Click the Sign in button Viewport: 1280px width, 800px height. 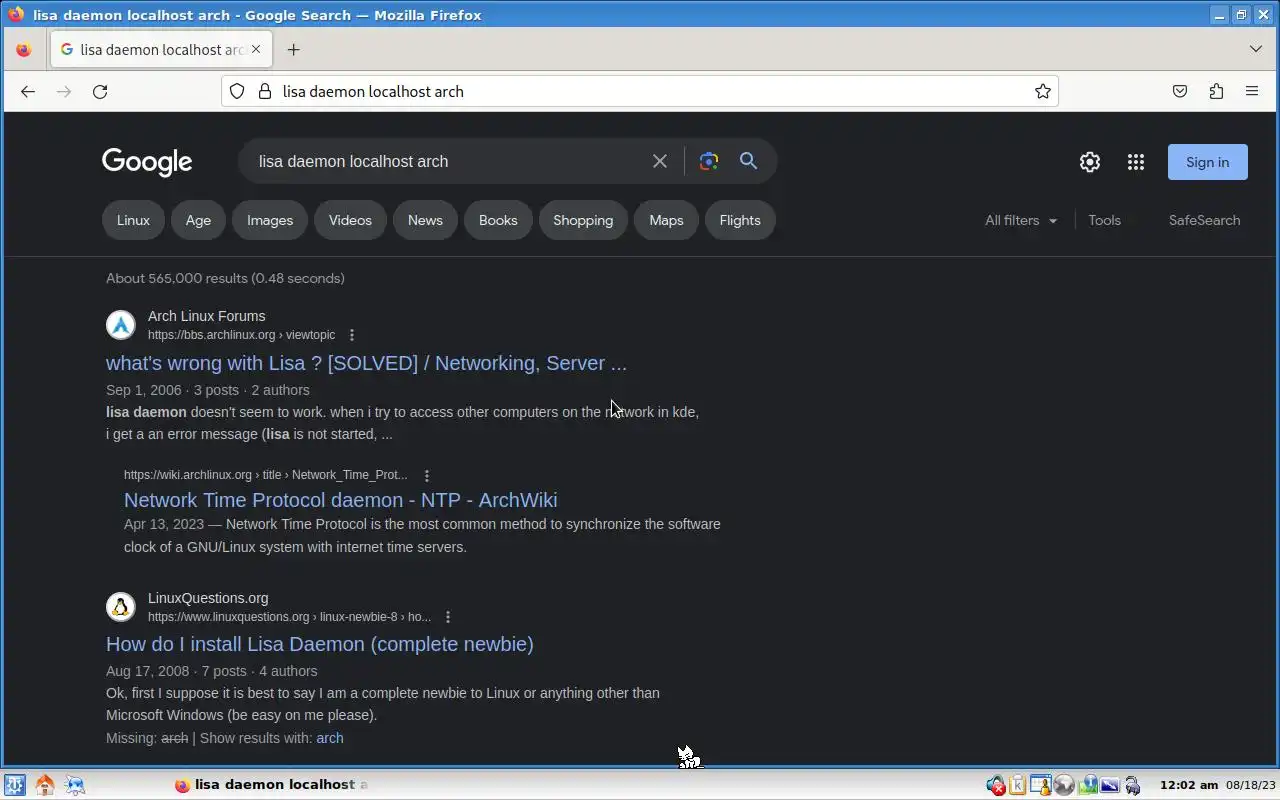(x=1208, y=162)
